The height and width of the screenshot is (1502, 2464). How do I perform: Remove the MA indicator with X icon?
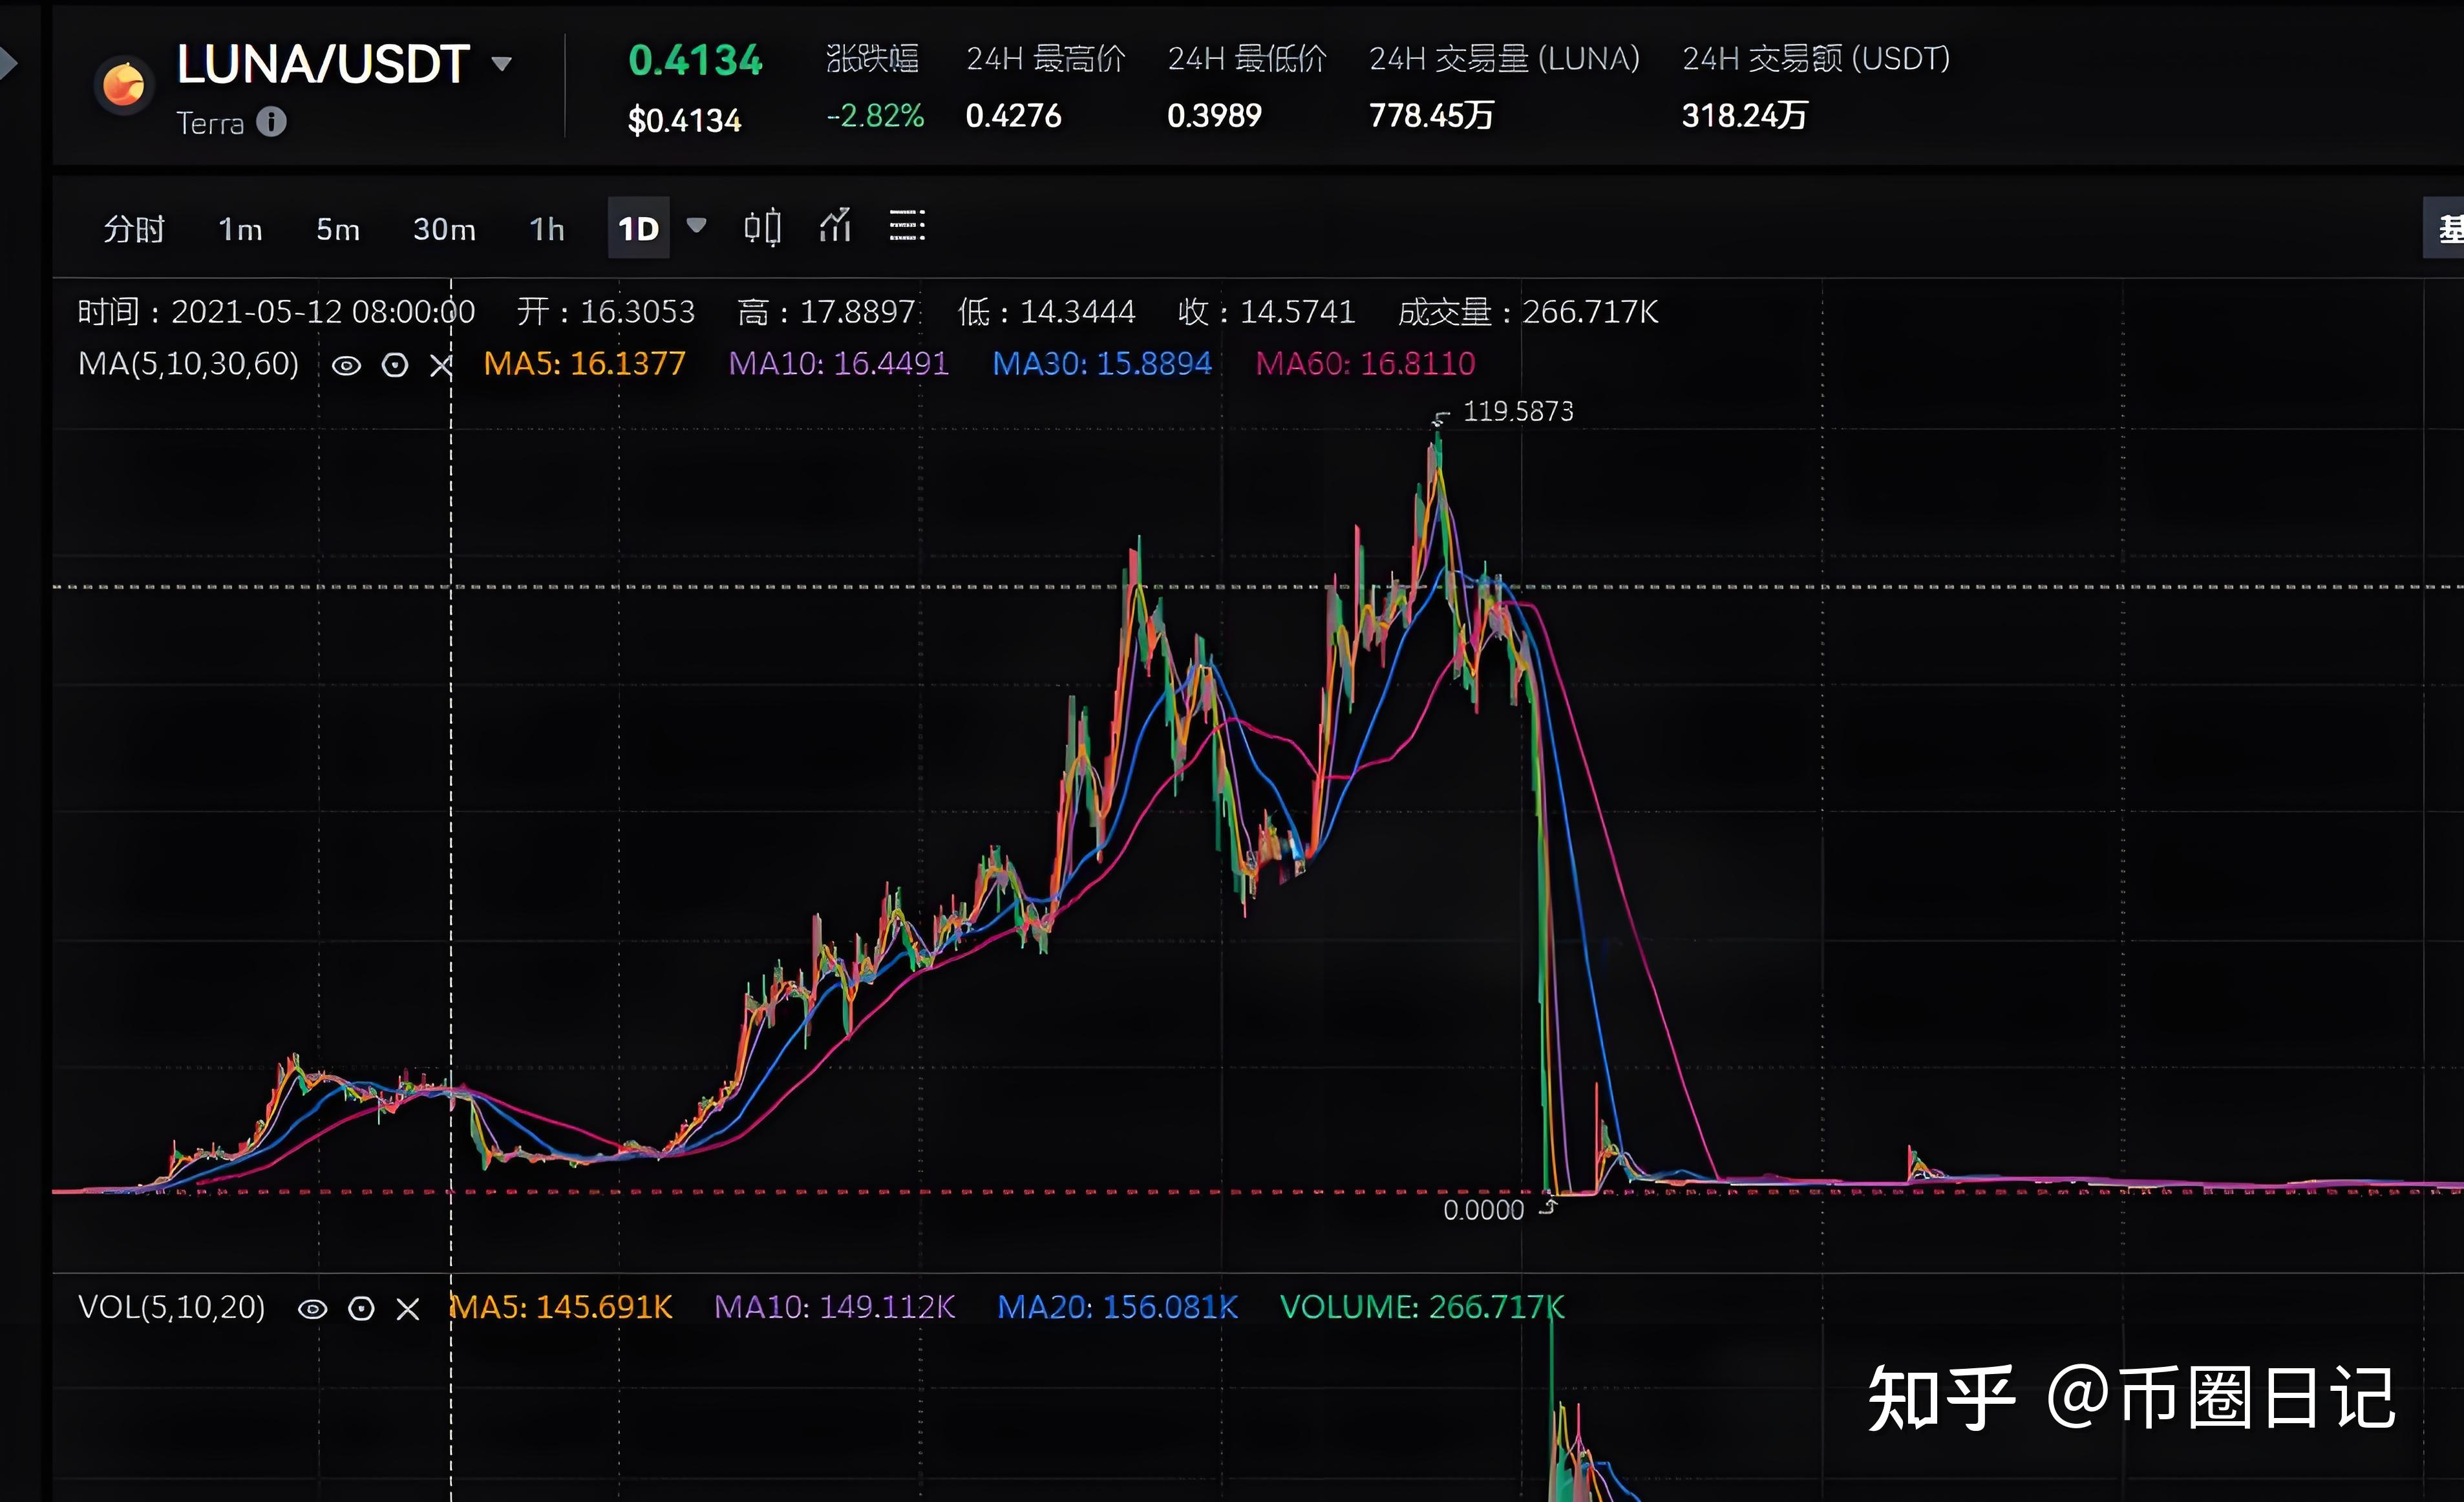coord(440,365)
